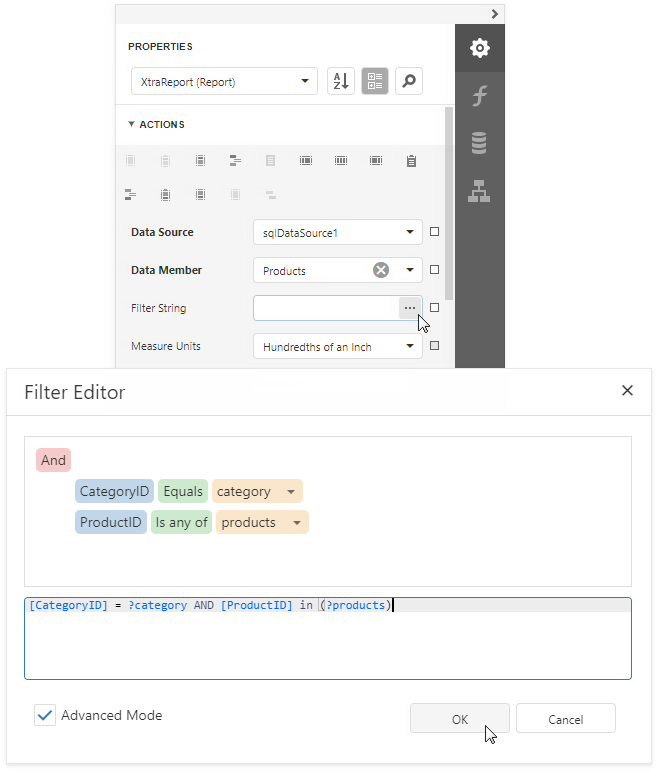Click the vertical-stripes band action icon
This screenshot has height=772, width=658.
pyautogui.click(x=341, y=161)
